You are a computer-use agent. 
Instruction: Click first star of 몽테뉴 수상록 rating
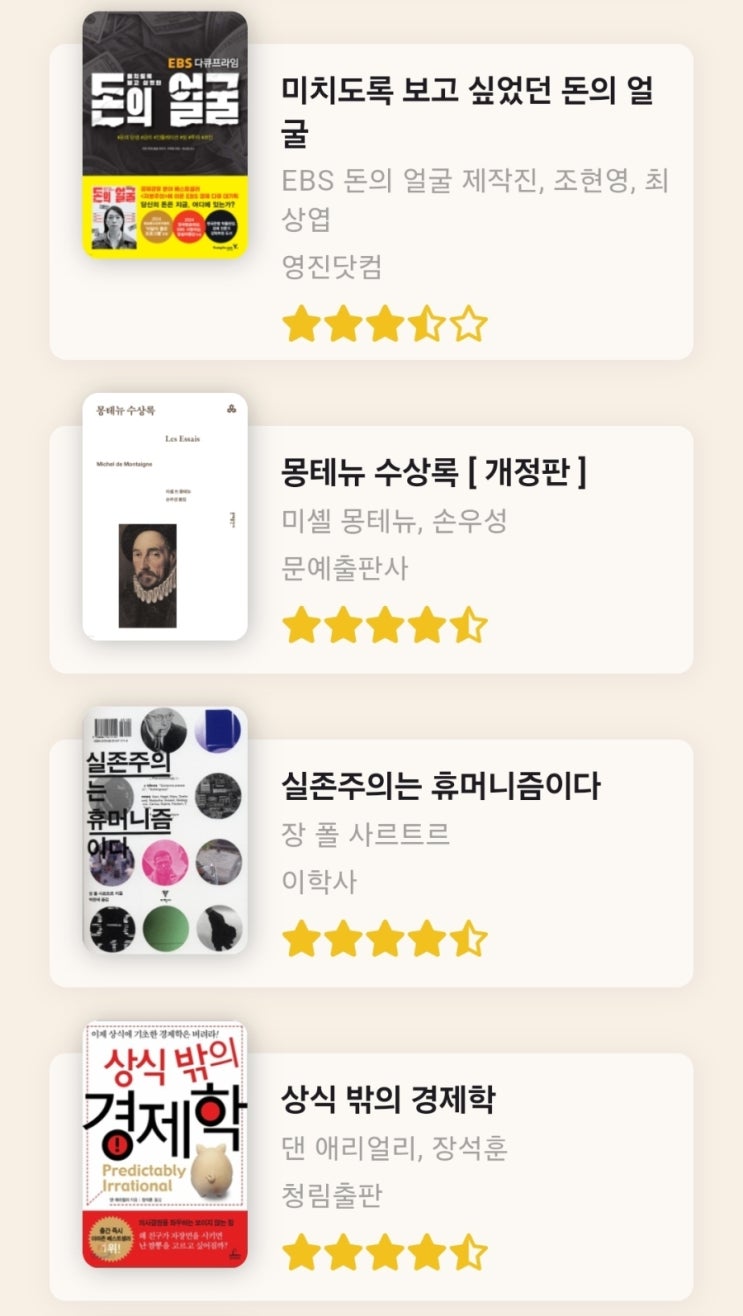tap(300, 626)
